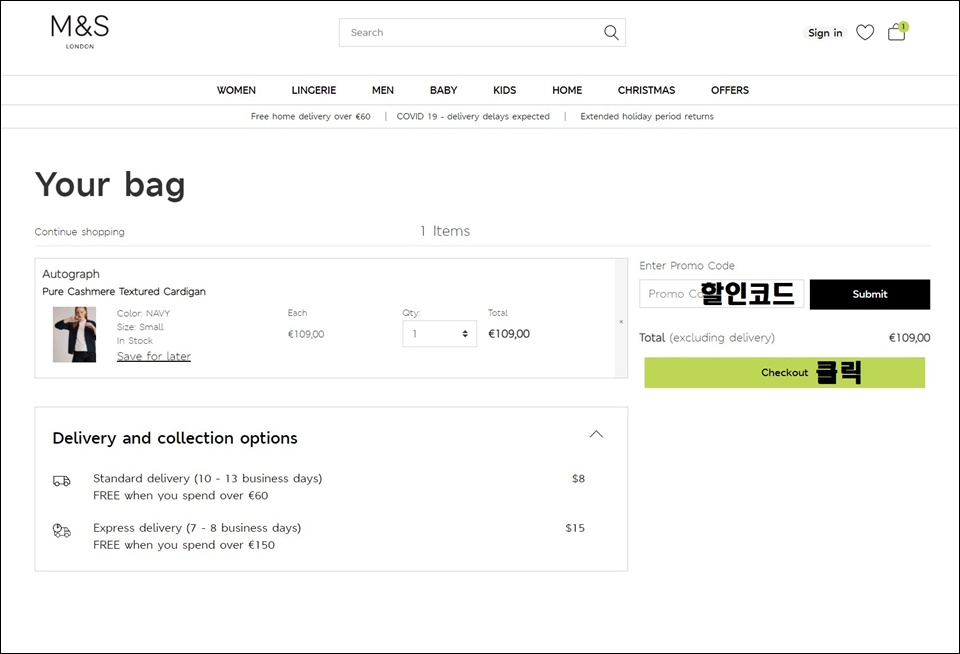
Task: Click the $15 express delivery price
Action: [575, 528]
